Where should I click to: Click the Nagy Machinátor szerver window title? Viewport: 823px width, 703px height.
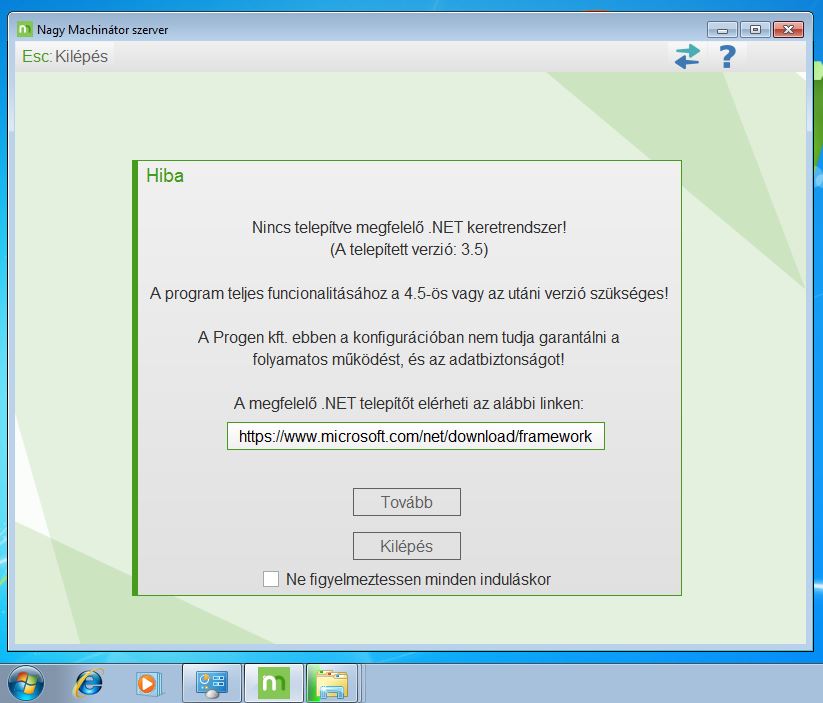[102, 30]
